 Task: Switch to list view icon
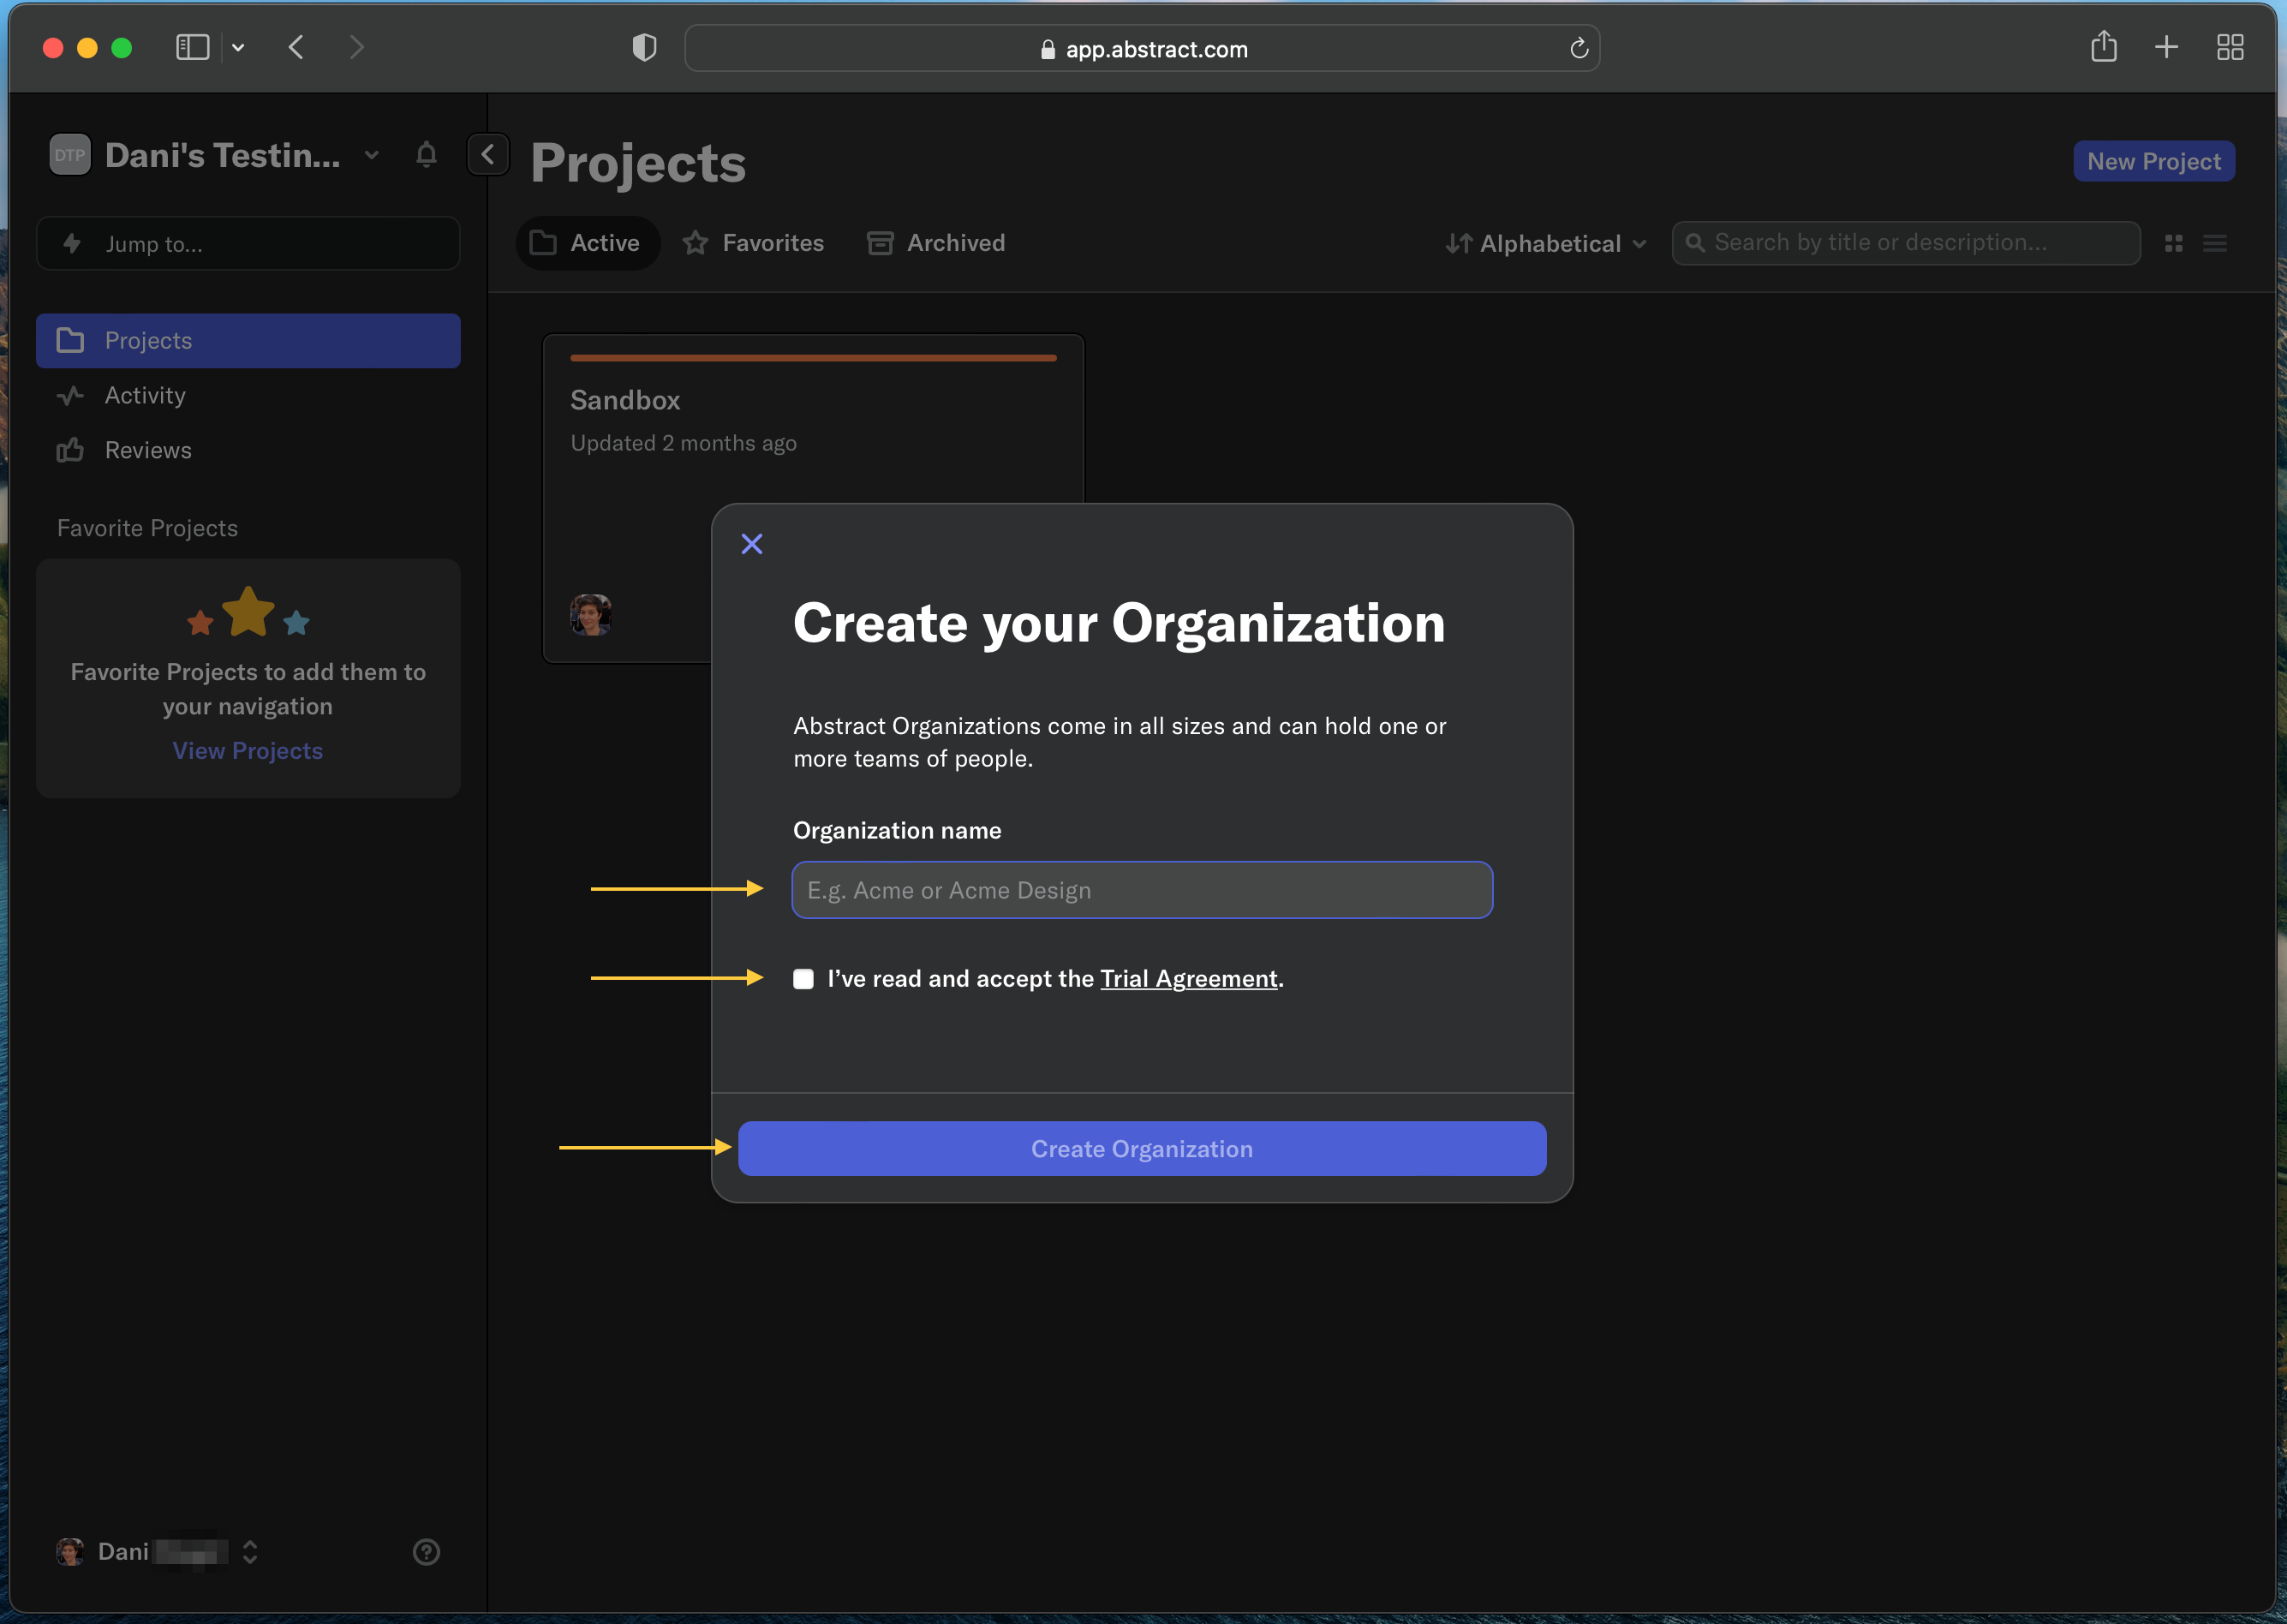tap(2215, 243)
